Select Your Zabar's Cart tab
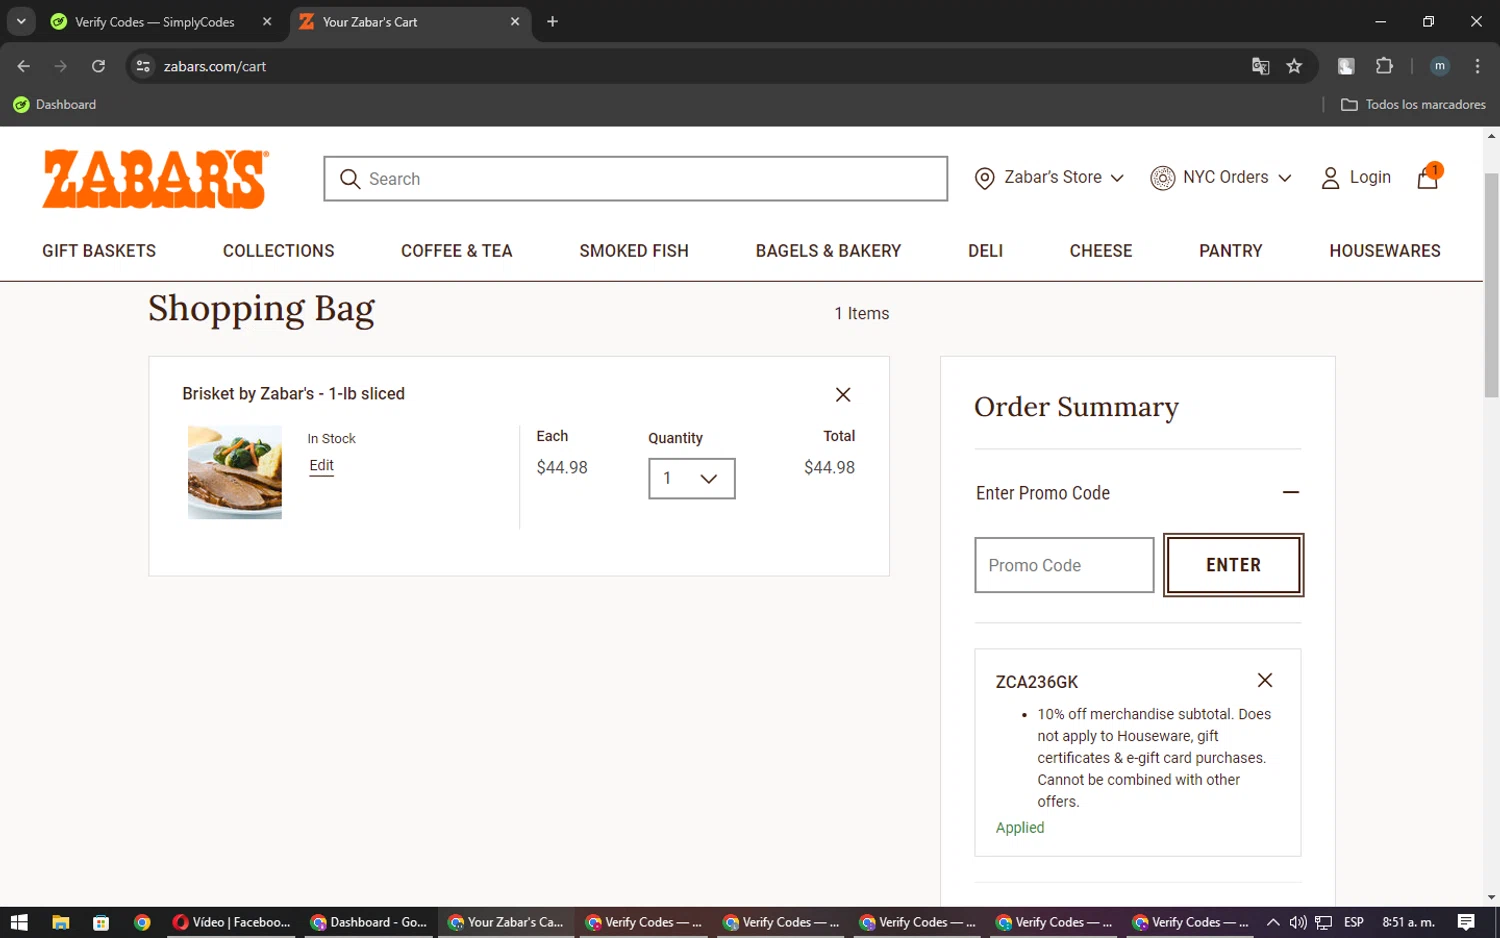Image resolution: width=1500 pixels, height=938 pixels. tap(410, 21)
